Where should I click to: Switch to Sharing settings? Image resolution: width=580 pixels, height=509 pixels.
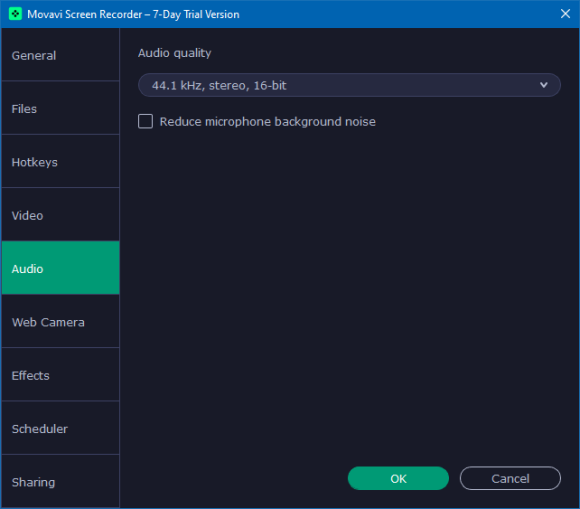coord(61,481)
